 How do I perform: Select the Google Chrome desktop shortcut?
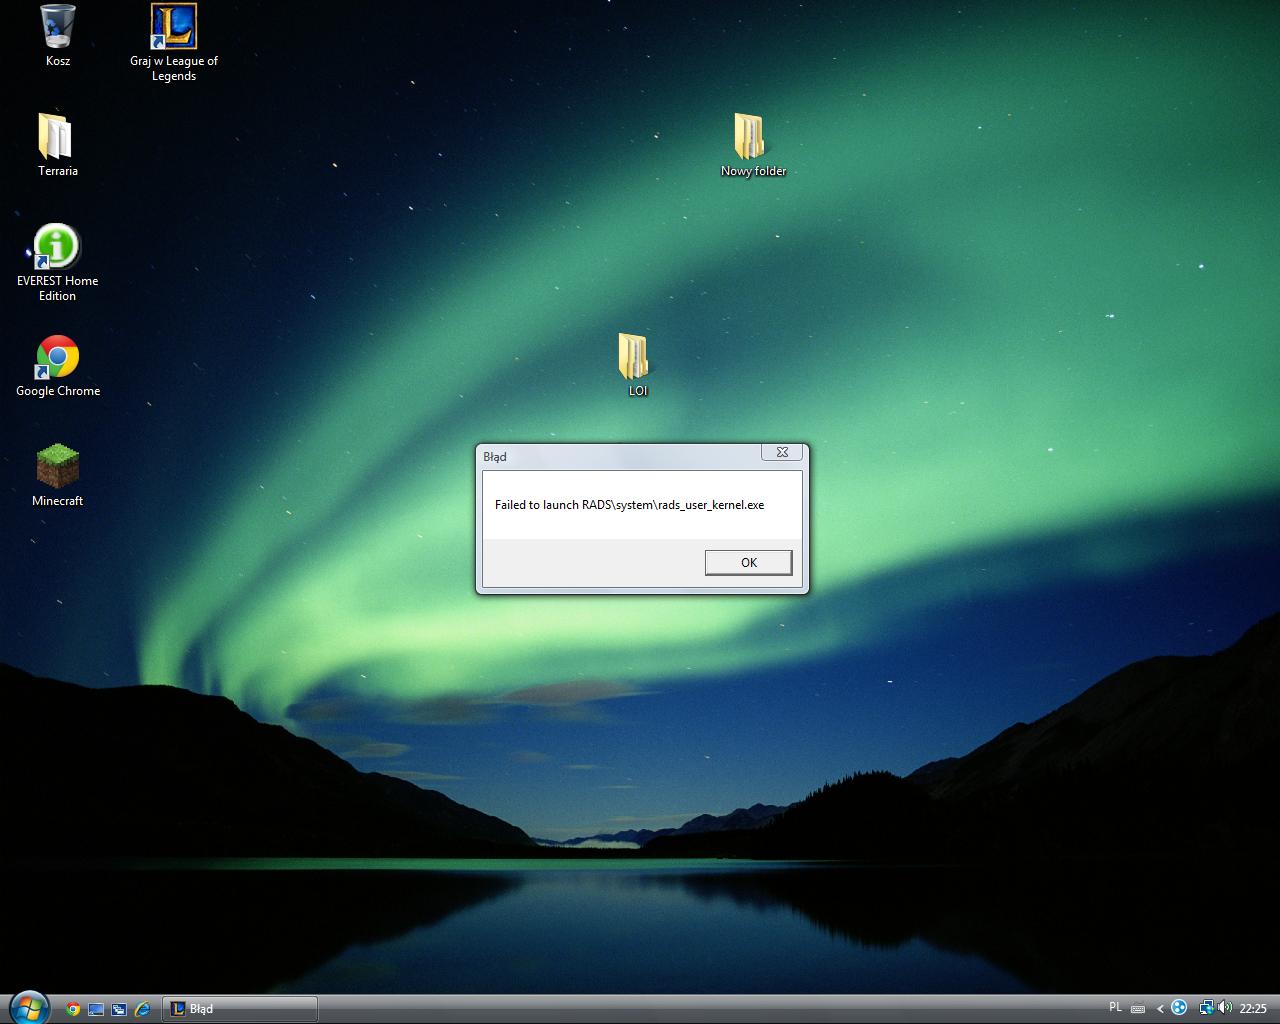58,367
